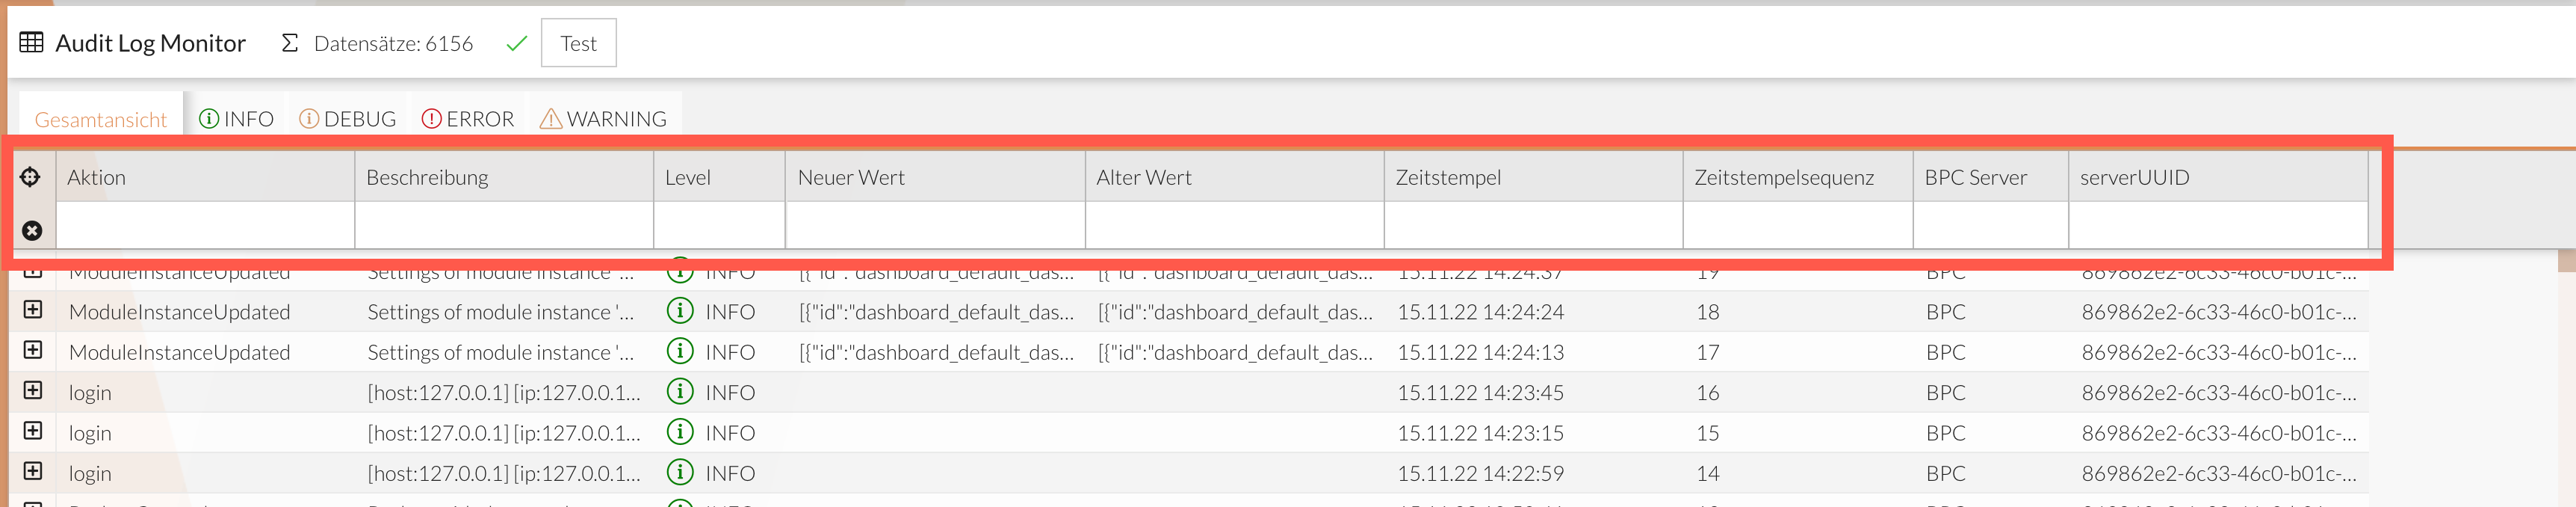Click the Datensätze: 6156 counter
The width and height of the screenshot is (2576, 507).
[x=393, y=42]
